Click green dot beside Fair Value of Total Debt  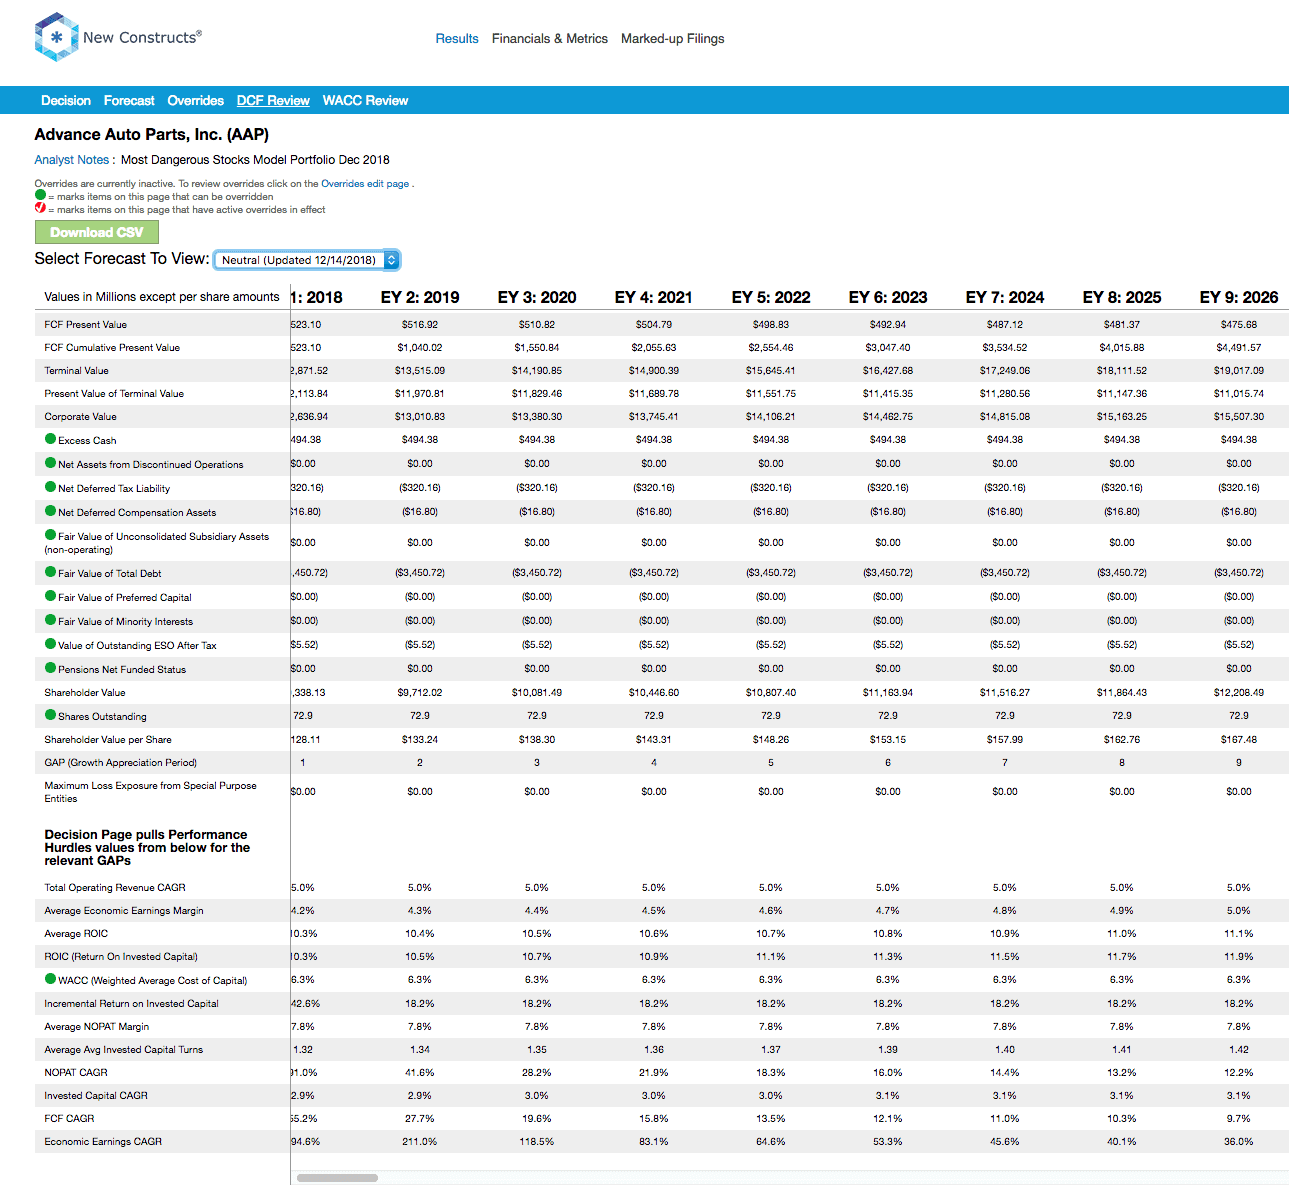(50, 572)
